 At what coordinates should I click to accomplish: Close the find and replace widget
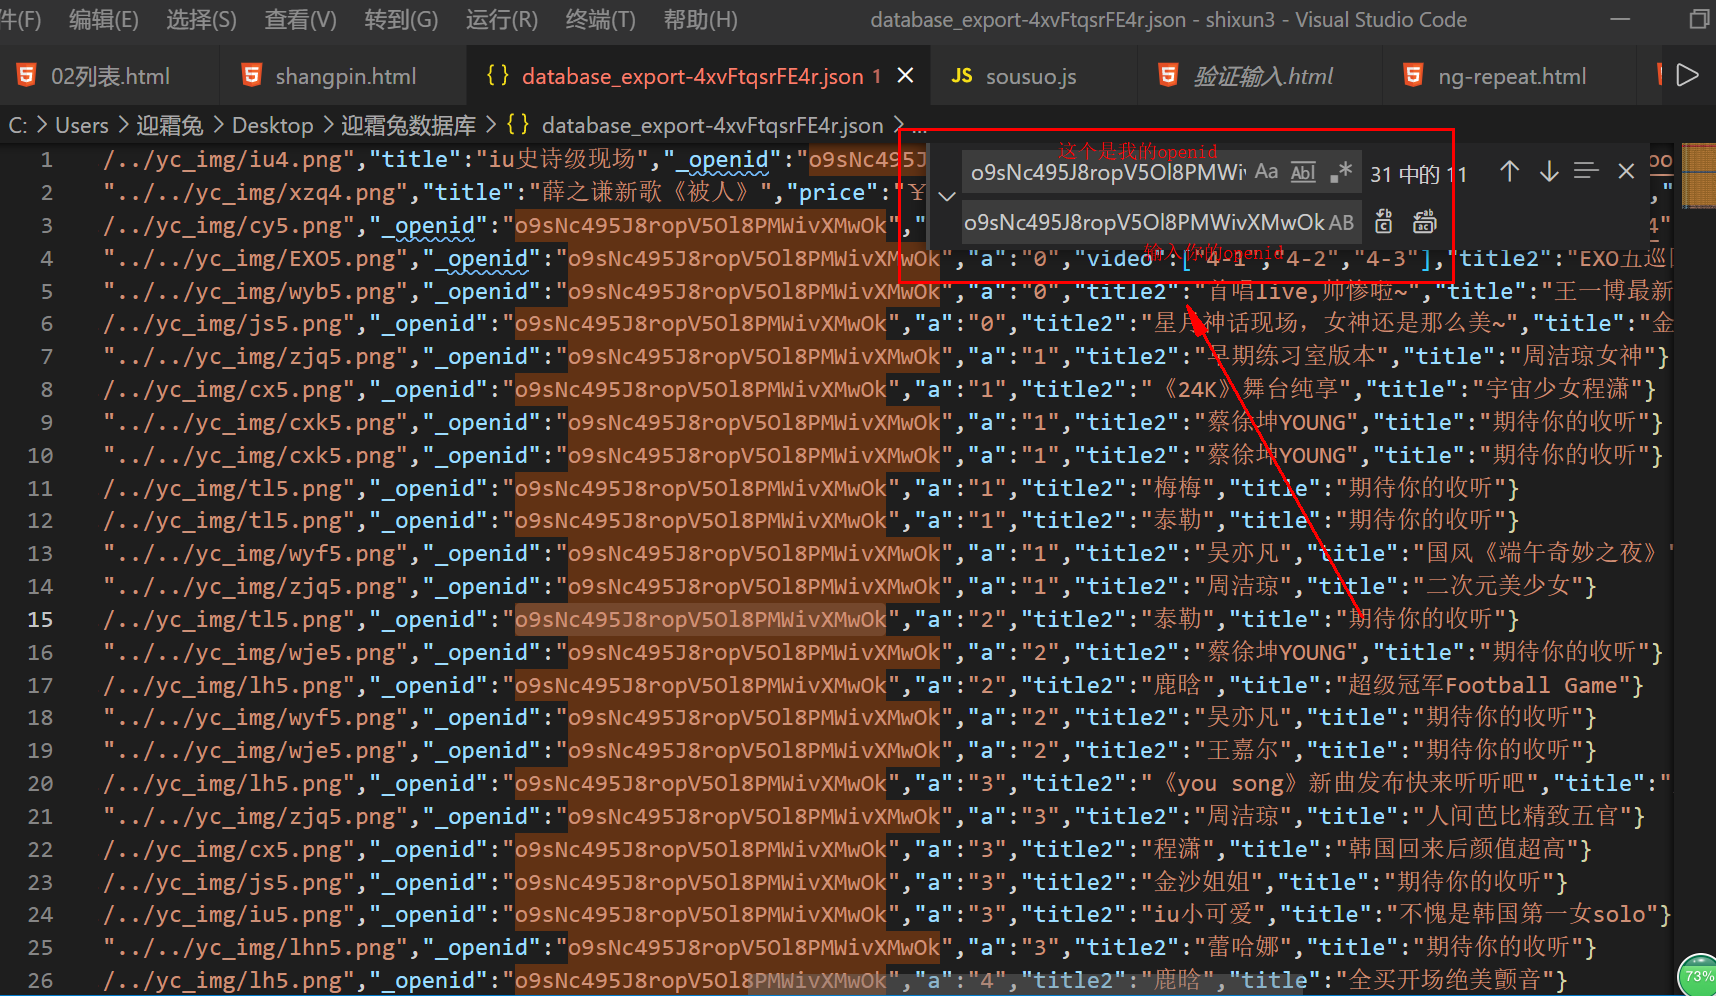click(x=1626, y=172)
